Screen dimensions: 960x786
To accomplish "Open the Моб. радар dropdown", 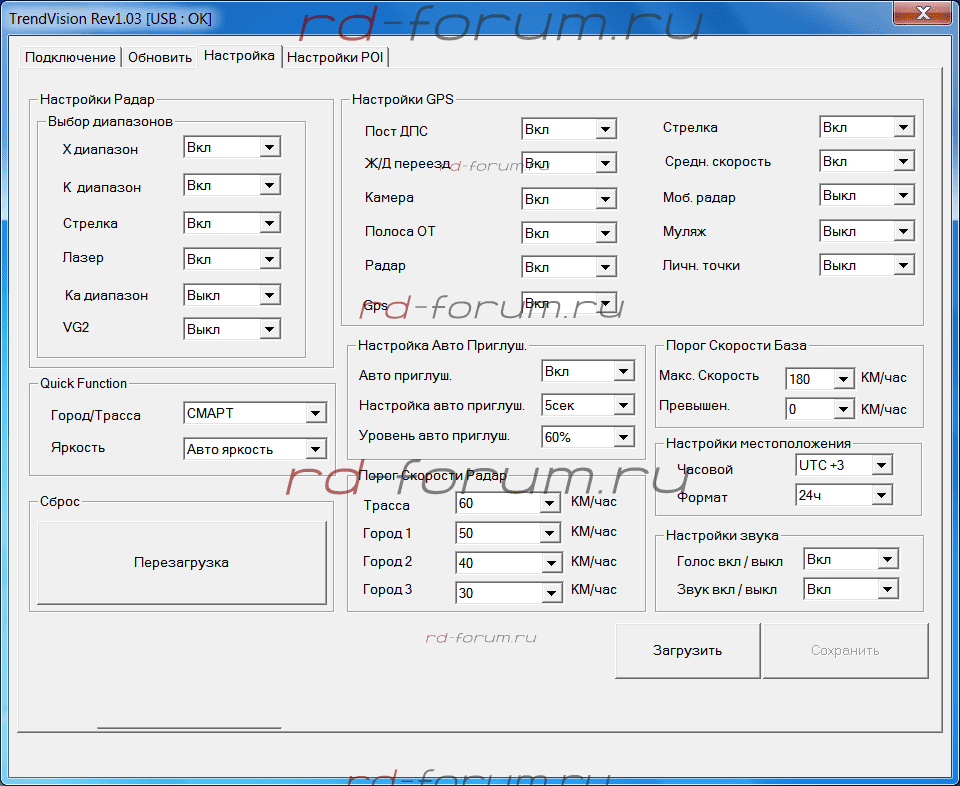I will tap(867, 195).
